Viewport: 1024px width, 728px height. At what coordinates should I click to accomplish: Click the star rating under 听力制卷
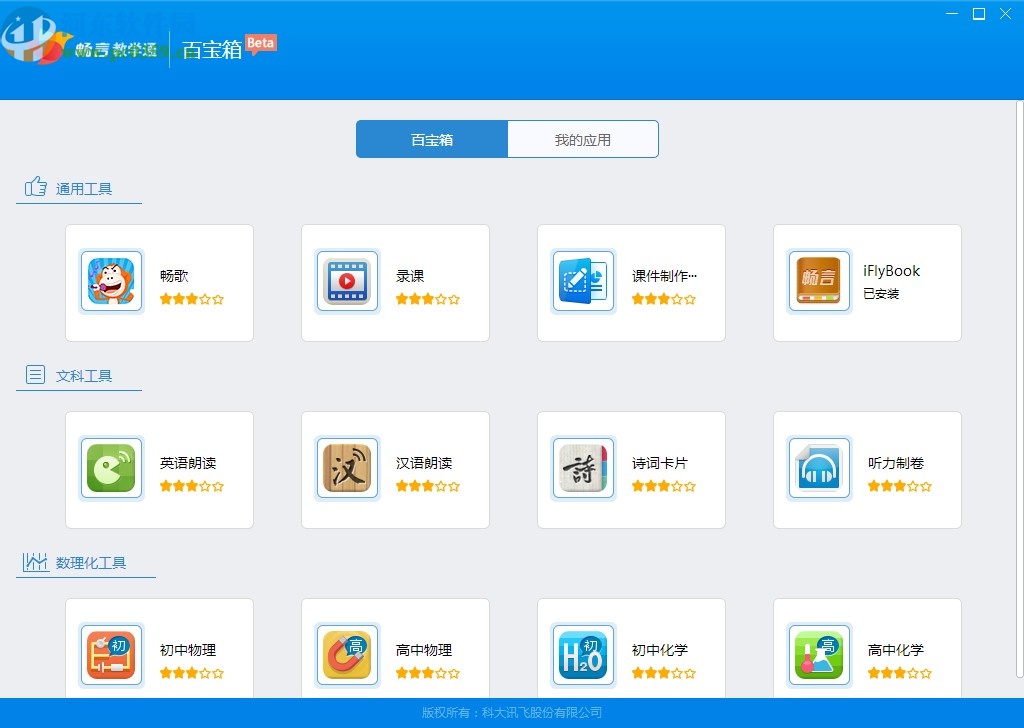click(x=900, y=486)
